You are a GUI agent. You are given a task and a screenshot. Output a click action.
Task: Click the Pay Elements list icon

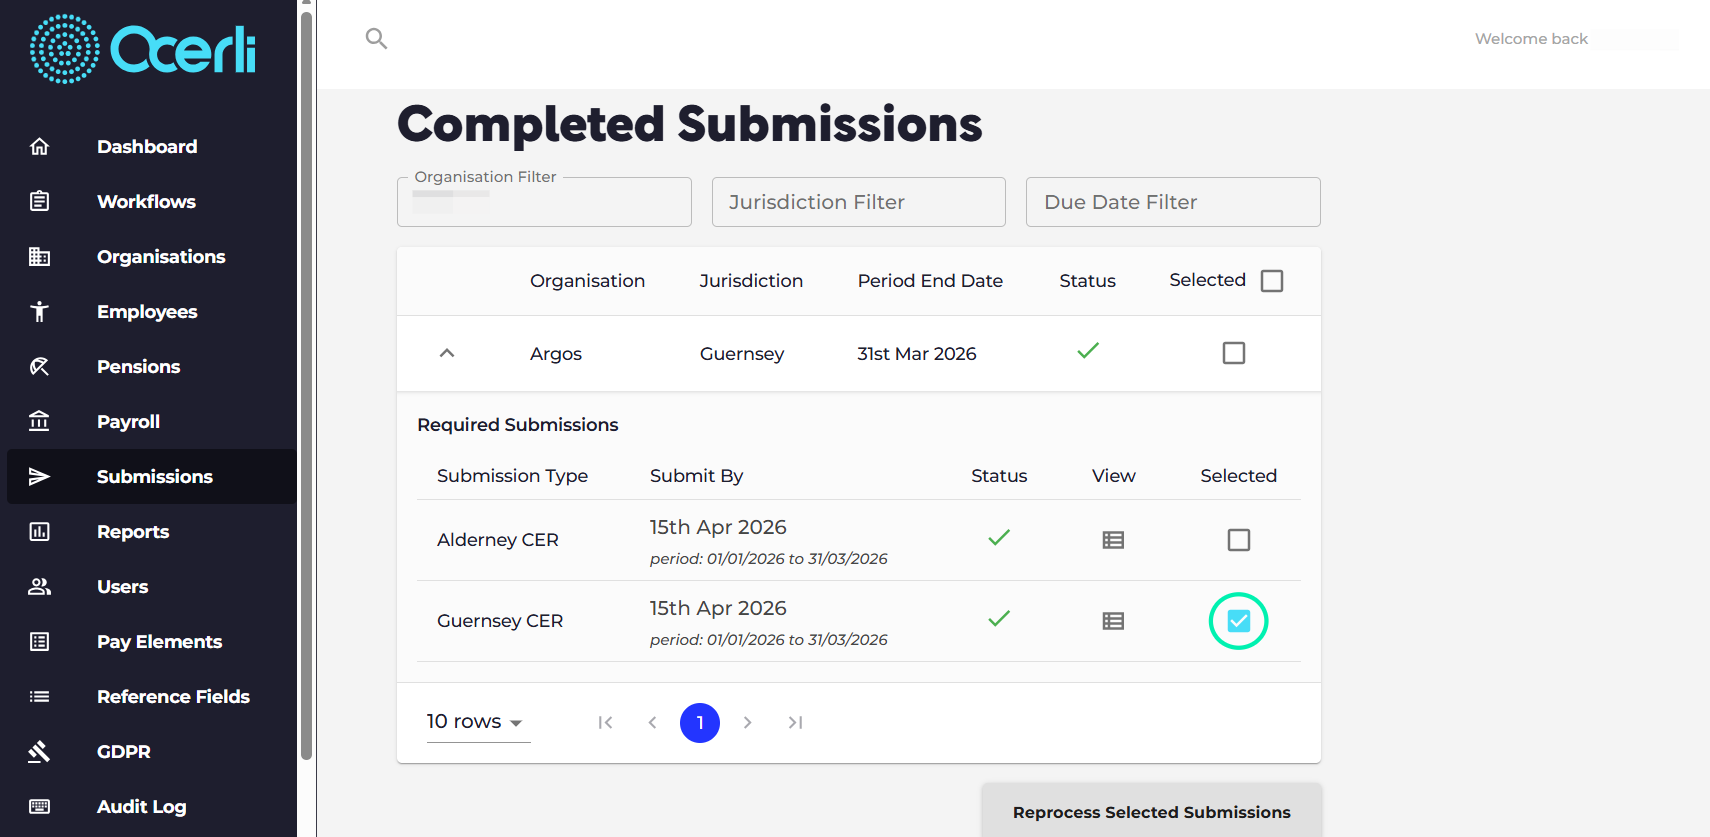click(x=40, y=642)
